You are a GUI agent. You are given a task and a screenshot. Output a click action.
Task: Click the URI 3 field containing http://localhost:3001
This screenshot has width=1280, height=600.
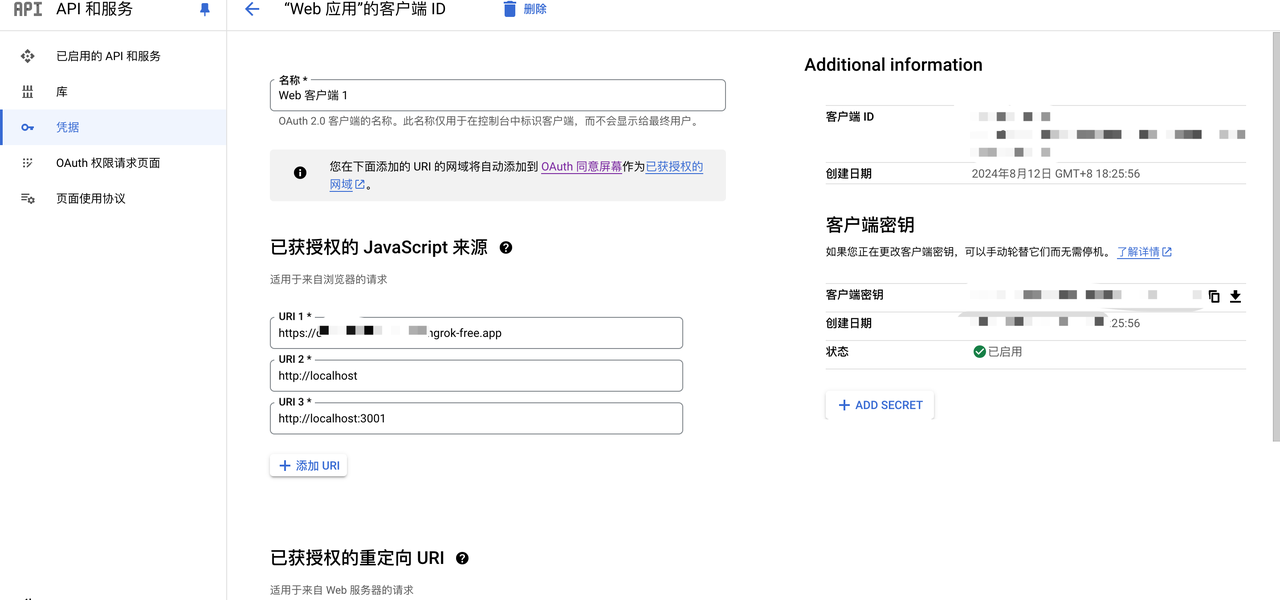(476, 419)
